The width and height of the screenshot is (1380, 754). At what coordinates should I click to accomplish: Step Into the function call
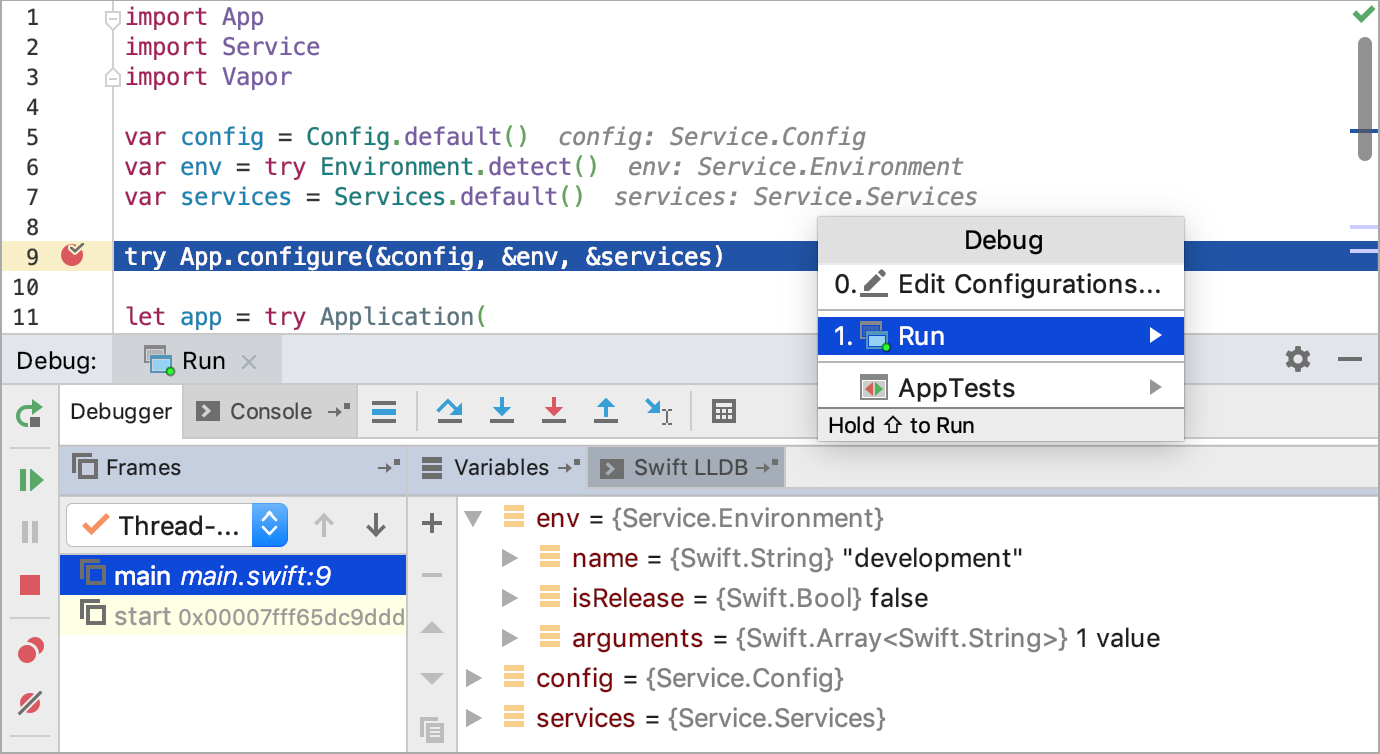pos(502,410)
